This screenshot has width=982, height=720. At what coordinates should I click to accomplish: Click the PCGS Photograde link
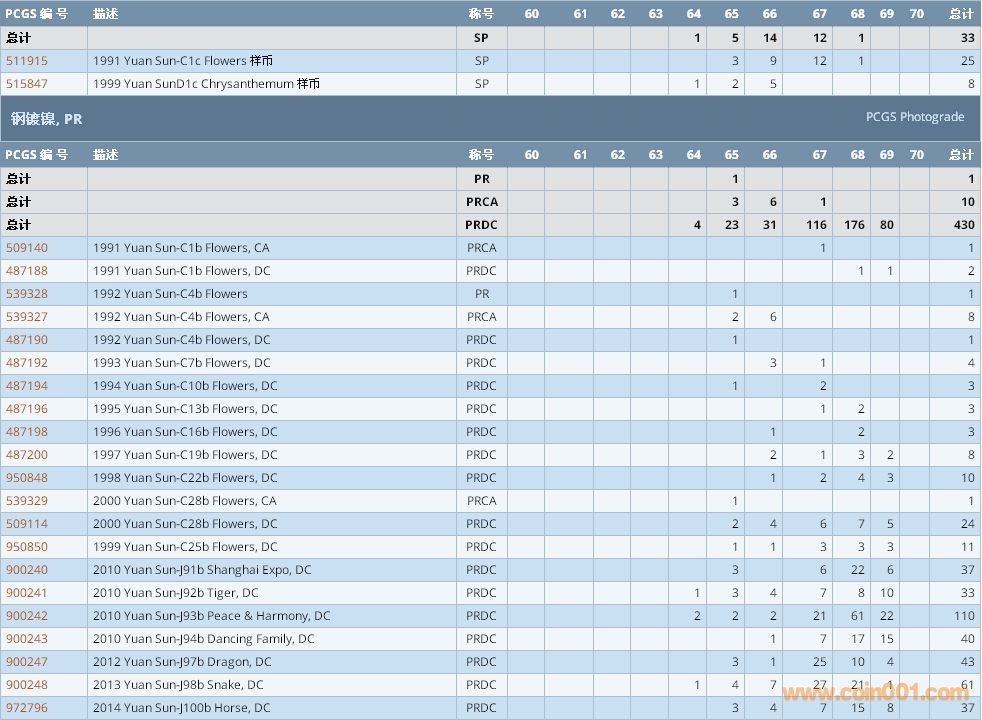point(914,117)
